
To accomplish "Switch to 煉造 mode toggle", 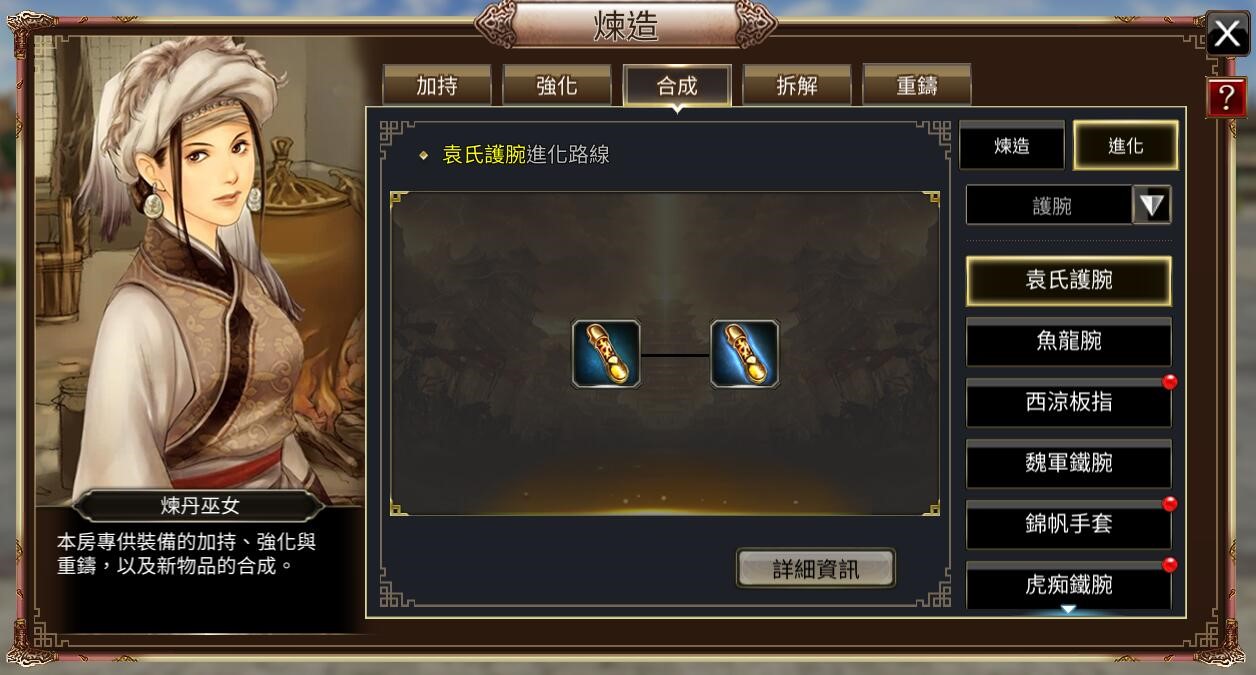I will (x=1012, y=146).
